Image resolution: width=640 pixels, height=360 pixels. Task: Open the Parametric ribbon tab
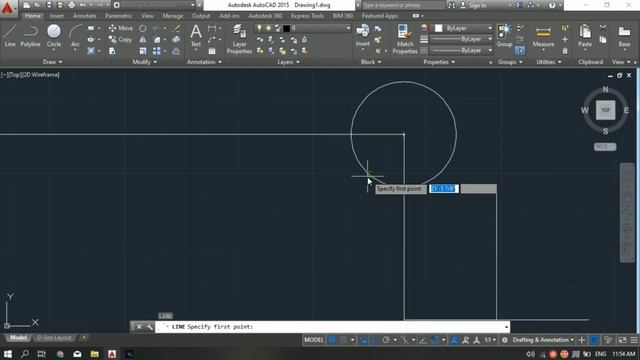(118, 16)
